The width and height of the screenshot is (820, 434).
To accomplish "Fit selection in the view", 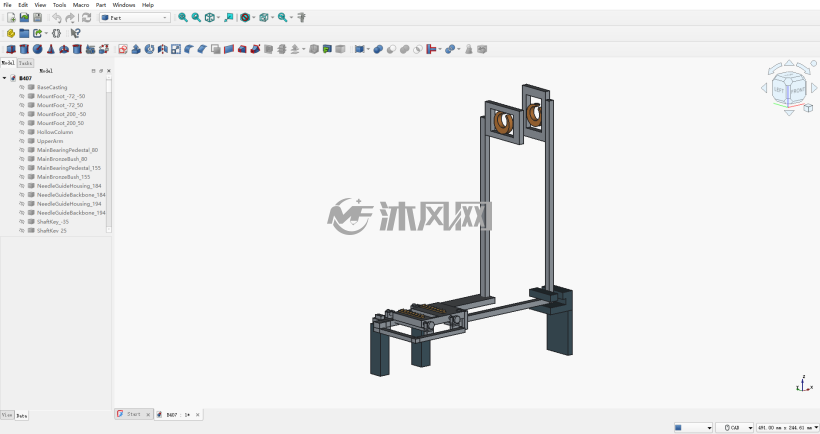I will [x=196, y=17].
